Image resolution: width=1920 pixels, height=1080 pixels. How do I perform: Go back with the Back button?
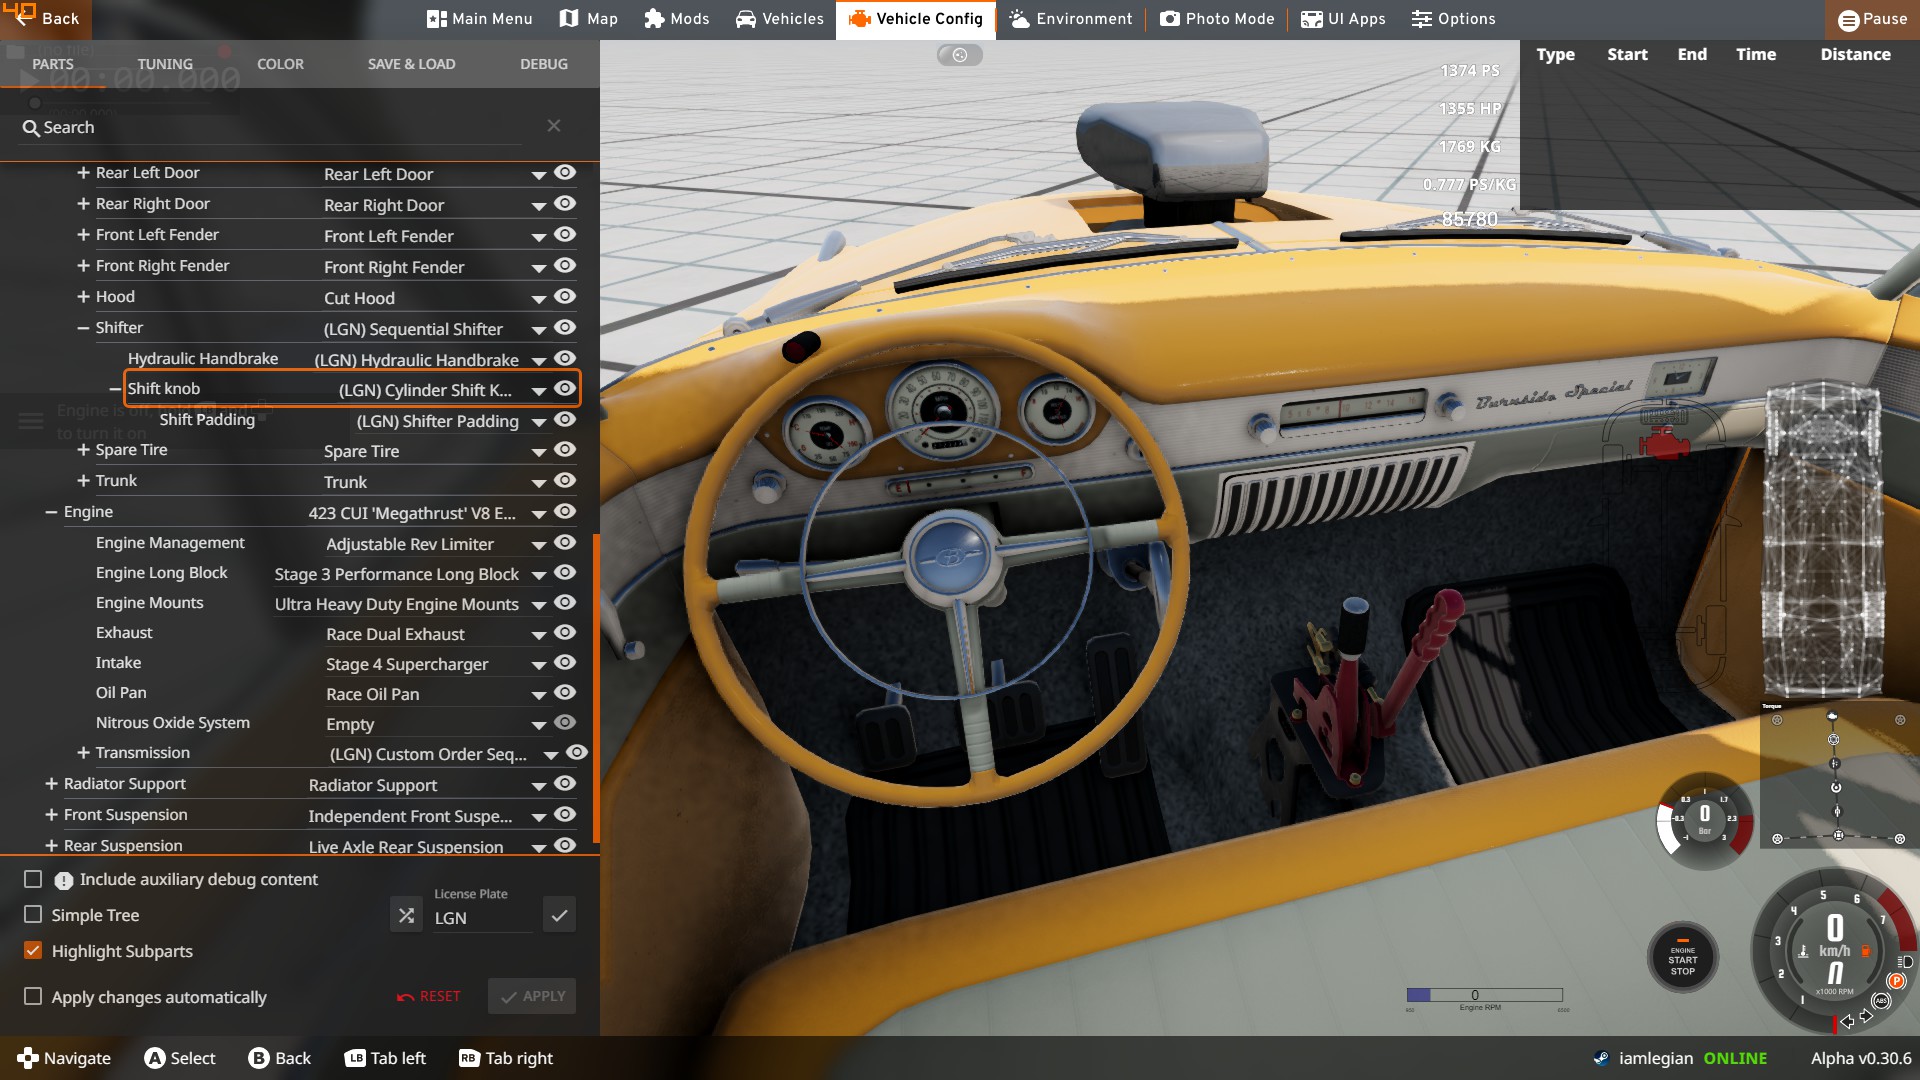(46, 19)
